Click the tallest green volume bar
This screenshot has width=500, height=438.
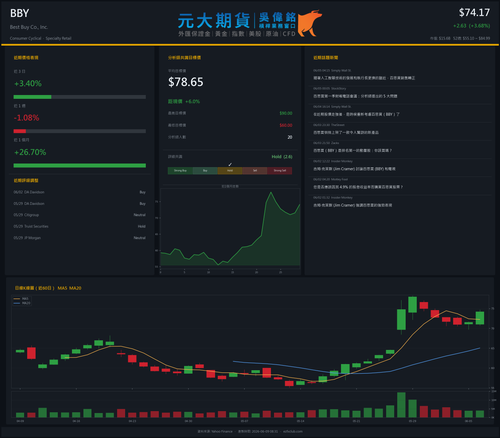[x=401, y=405]
